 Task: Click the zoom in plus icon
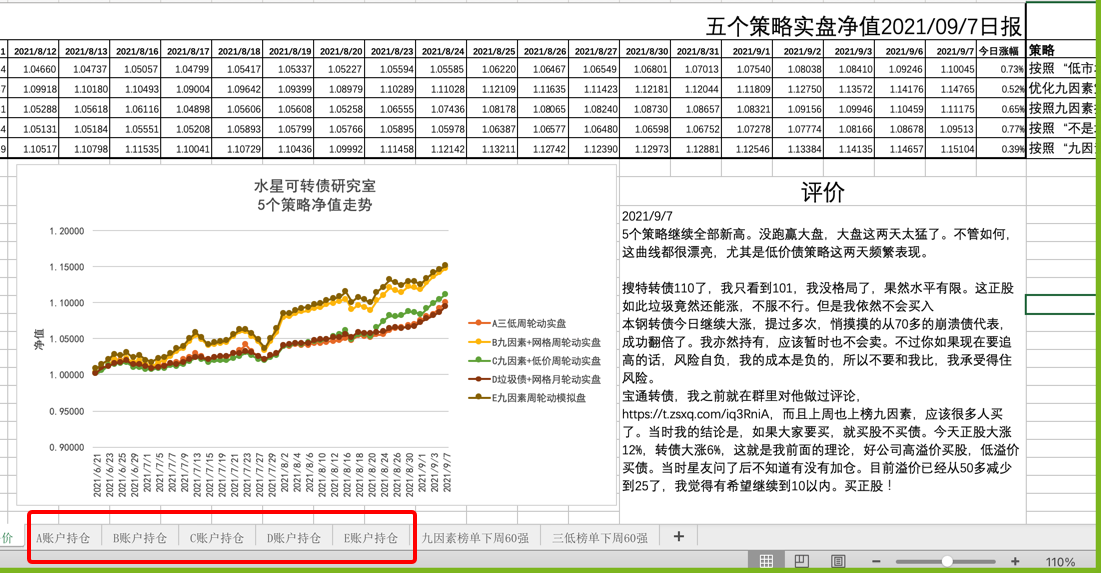1016,562
